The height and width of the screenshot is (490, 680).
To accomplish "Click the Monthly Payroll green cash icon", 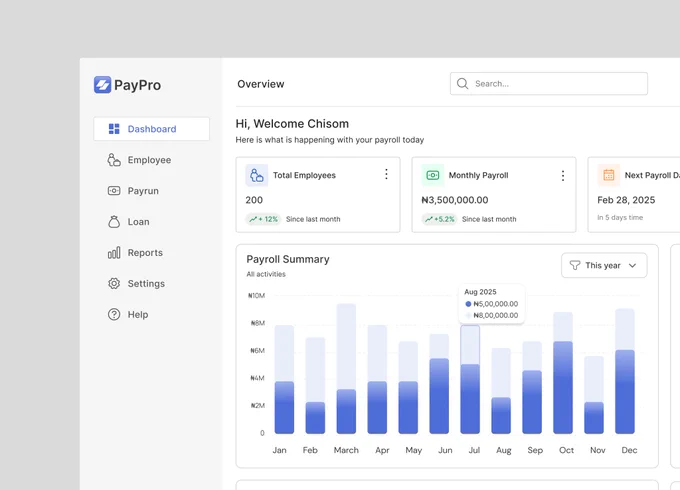I will point(433,175).
